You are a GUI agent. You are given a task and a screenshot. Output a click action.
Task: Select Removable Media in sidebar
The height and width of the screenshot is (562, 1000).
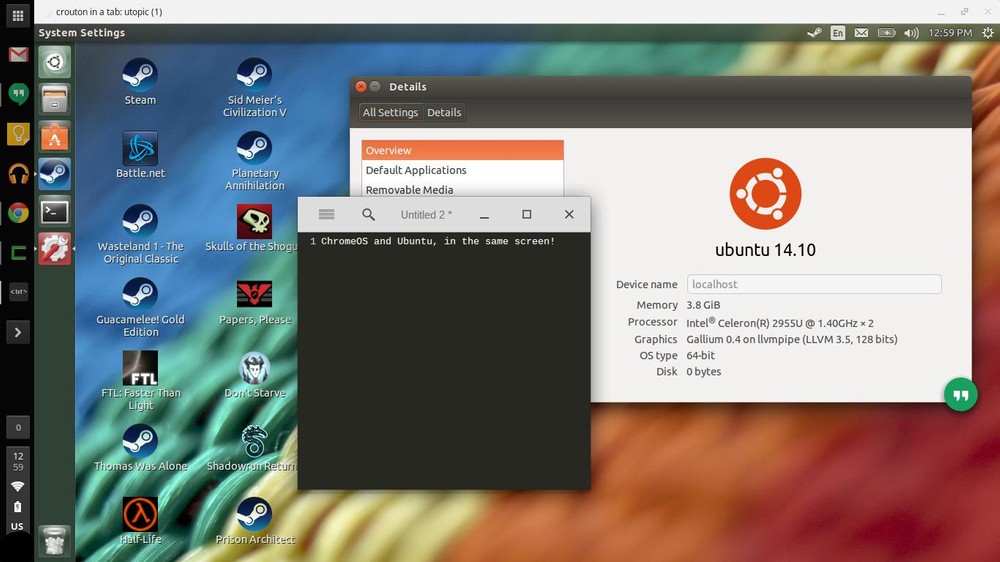pyautogui.click(x=462, y=189)
